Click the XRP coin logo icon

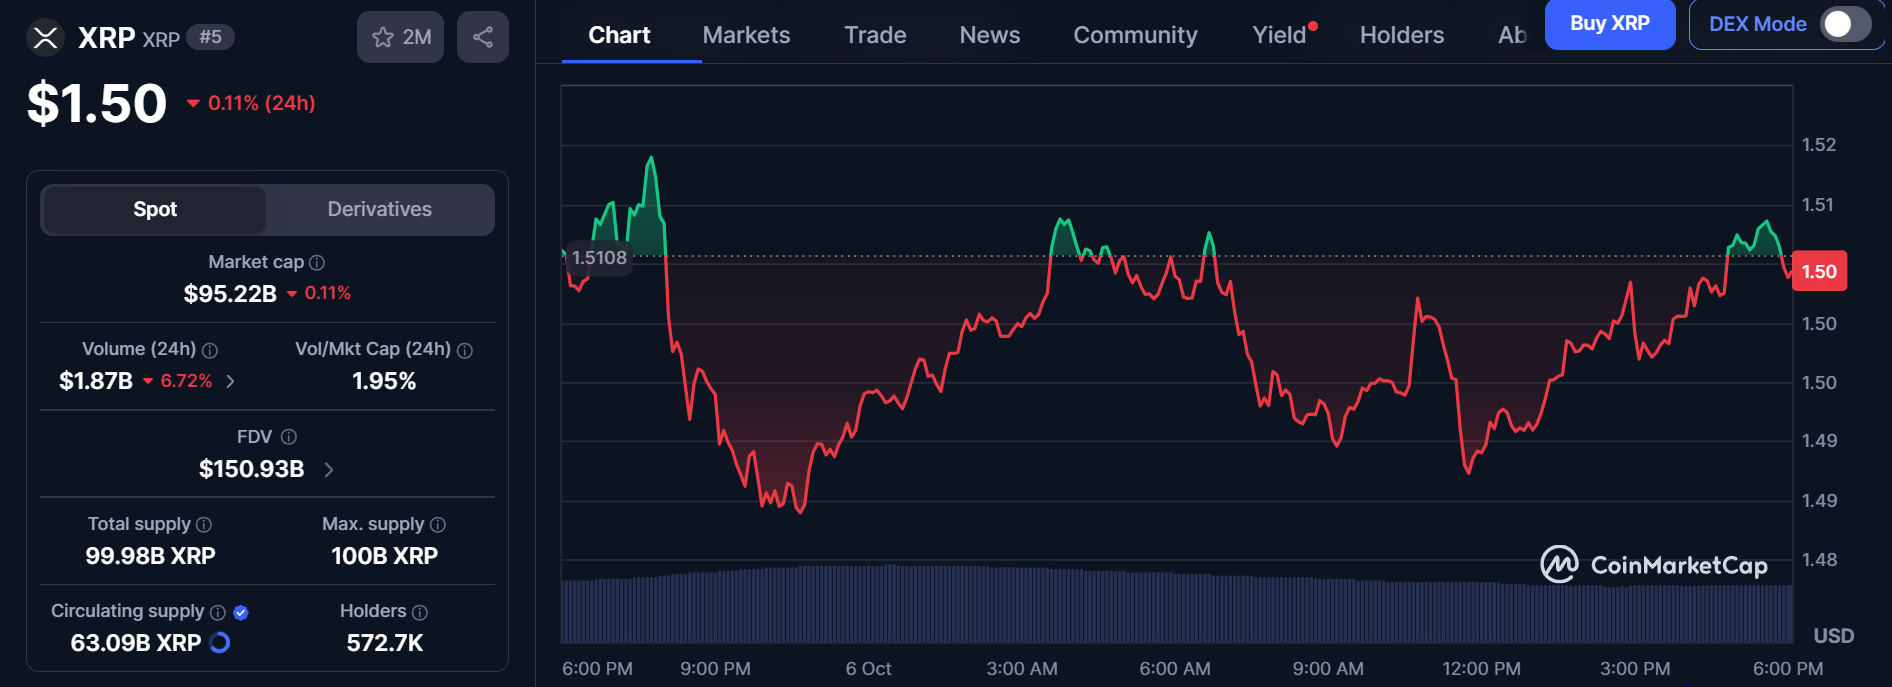click(x=45, y=38)
